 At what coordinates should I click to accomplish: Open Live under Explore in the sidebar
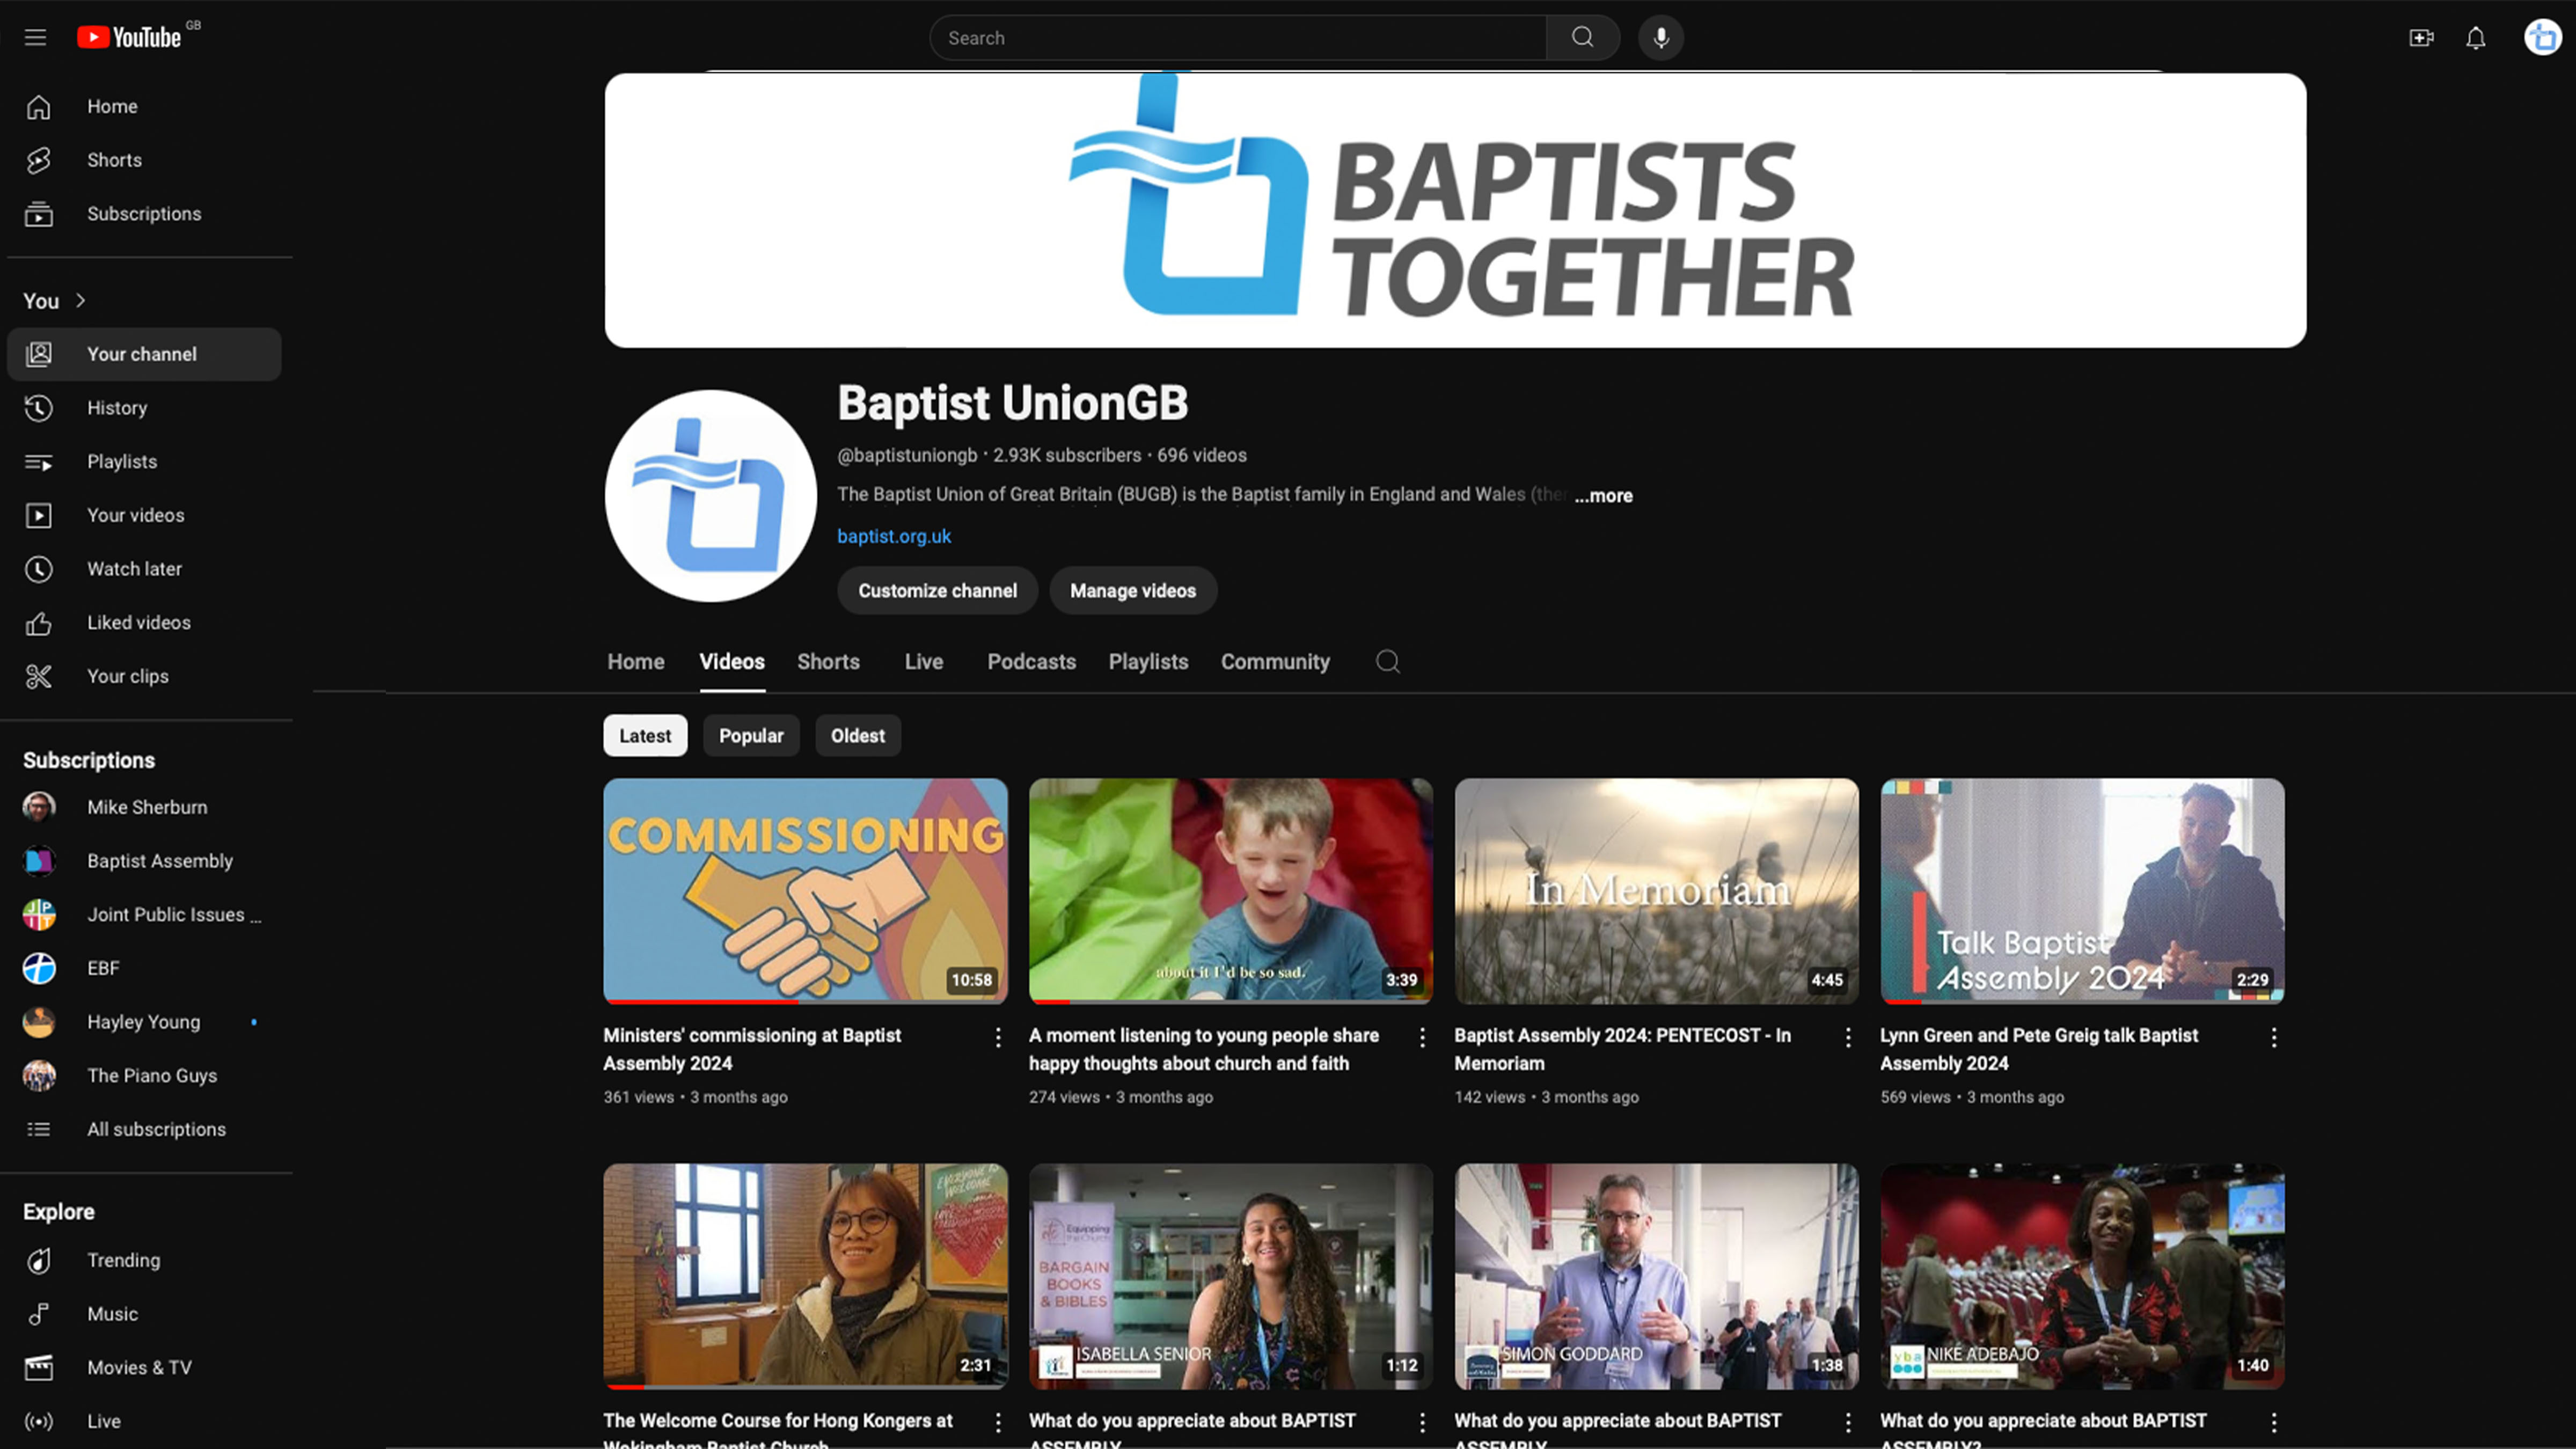pyautogui.click(x=144, y=1421)
